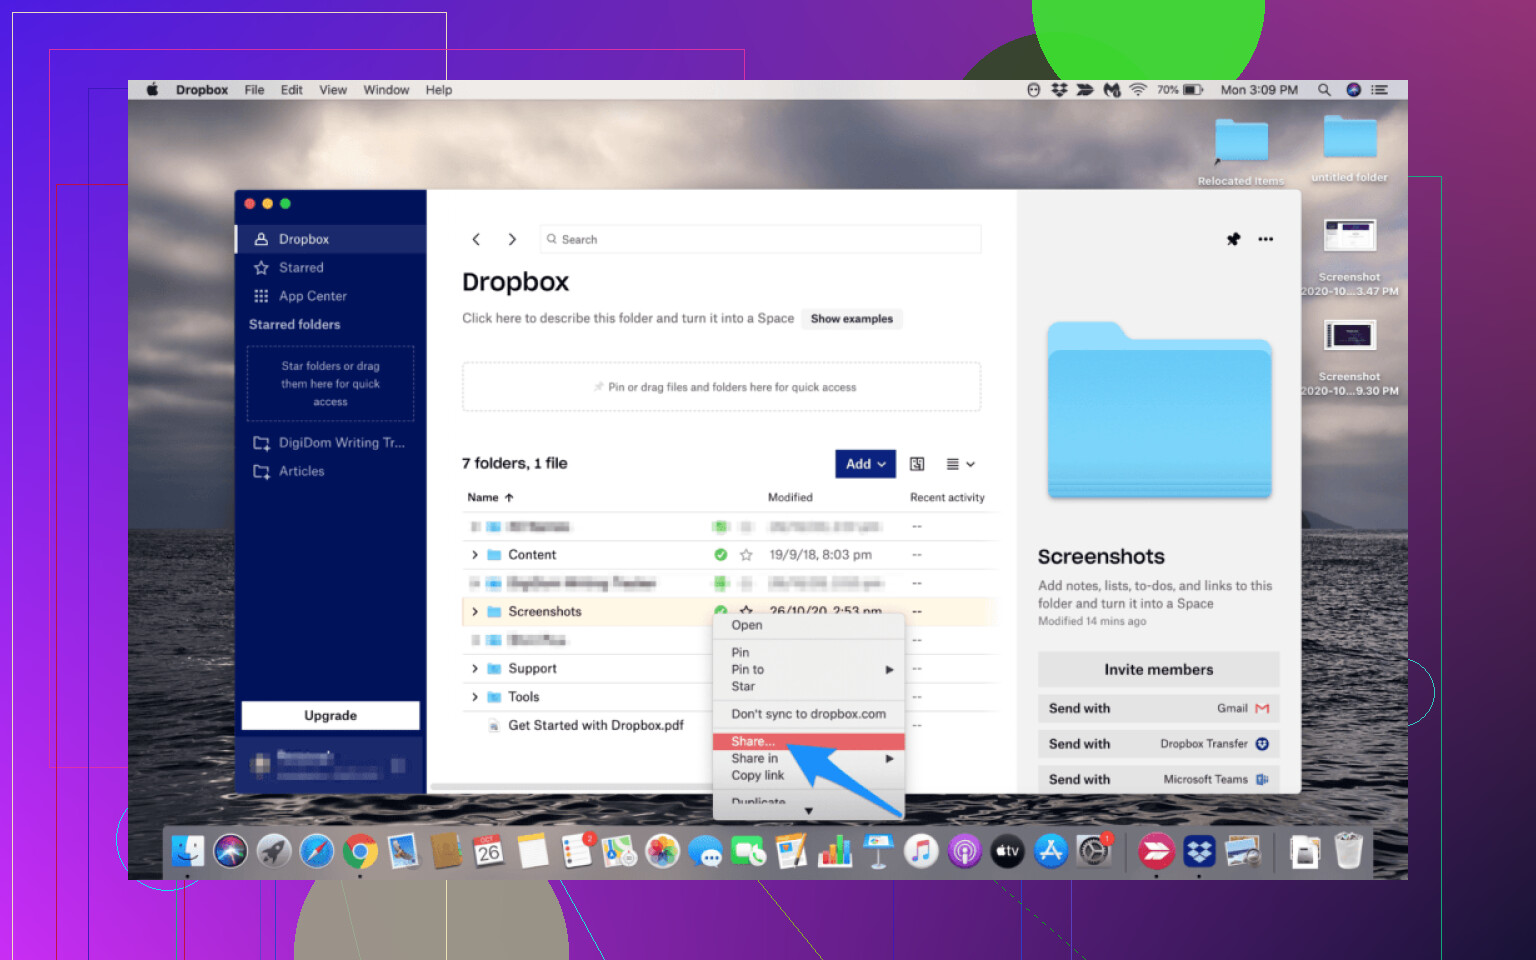
Task: Open the Dropbox home item in the sidebar
Action: pos(330,239)
